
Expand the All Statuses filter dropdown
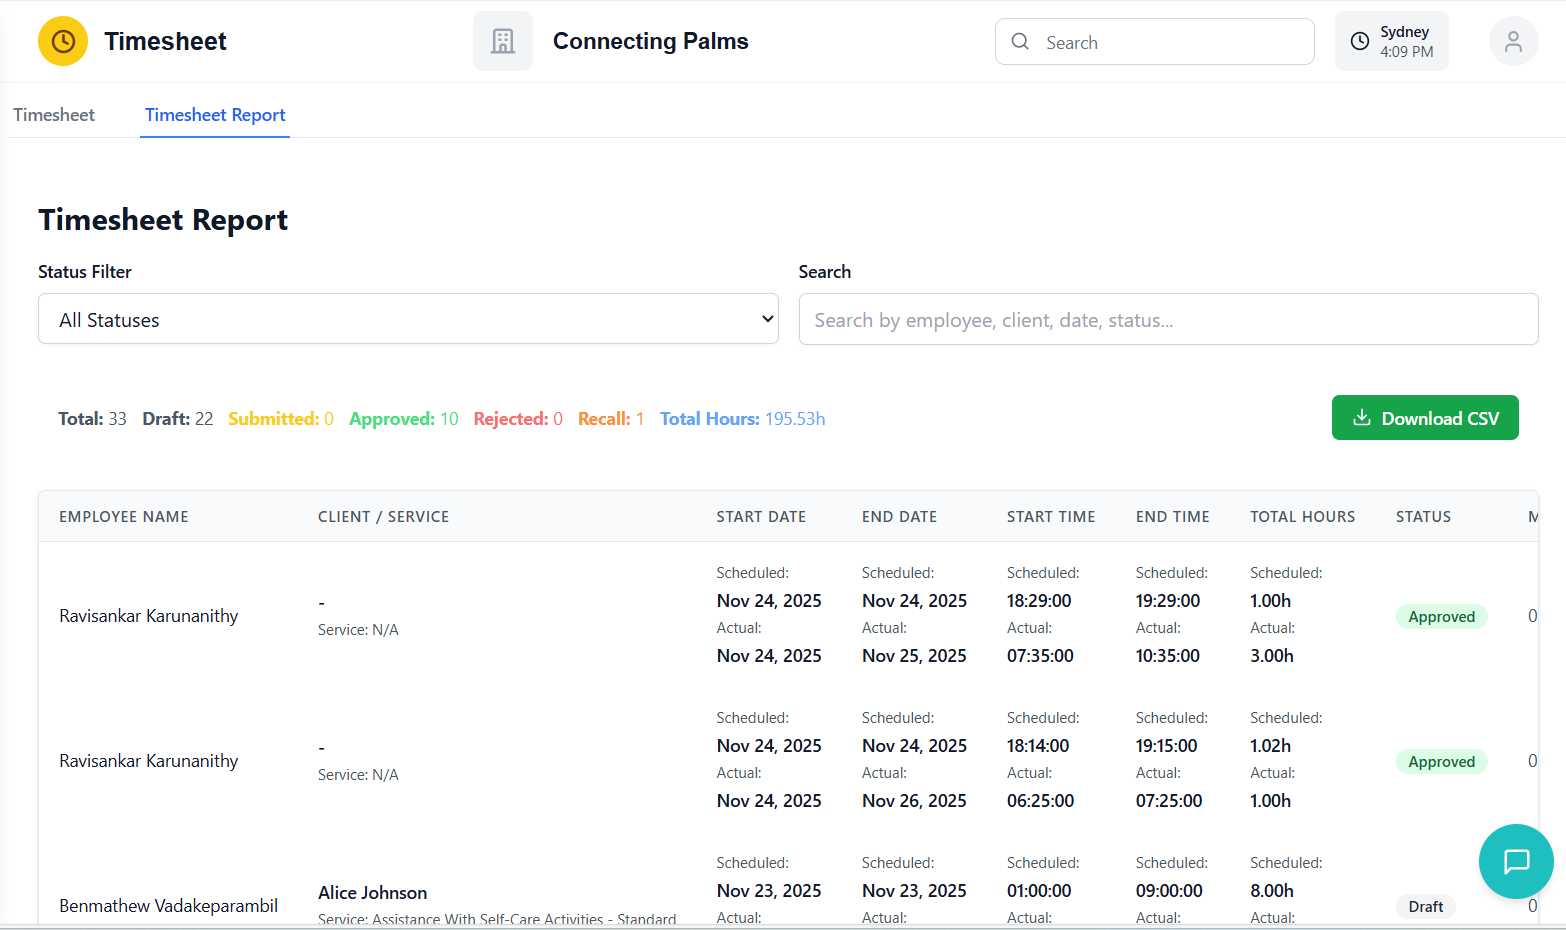[408, 319]
